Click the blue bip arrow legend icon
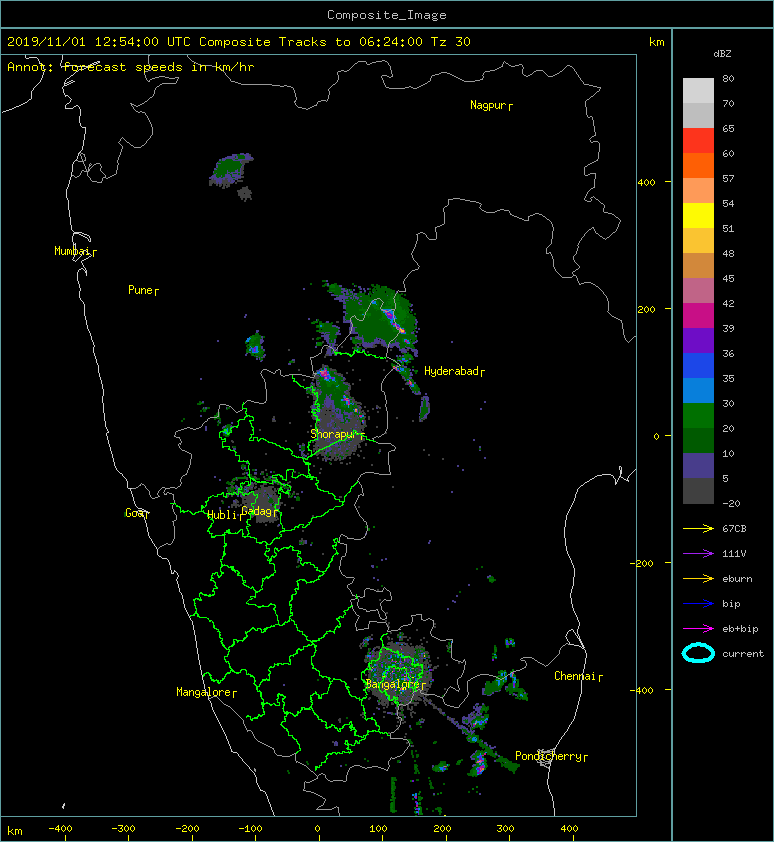Screen dimensions: 774x842 pyautogui.click(x=698, y=604)
